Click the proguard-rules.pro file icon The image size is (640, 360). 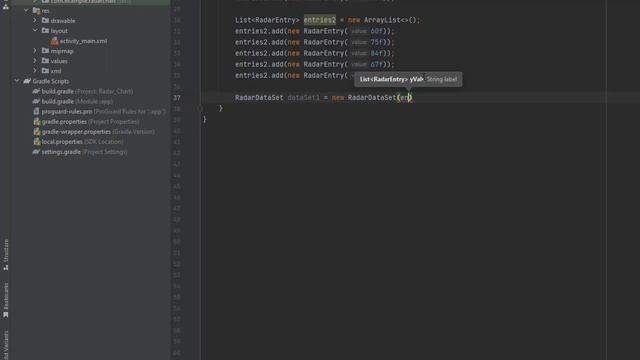point(36,111)
